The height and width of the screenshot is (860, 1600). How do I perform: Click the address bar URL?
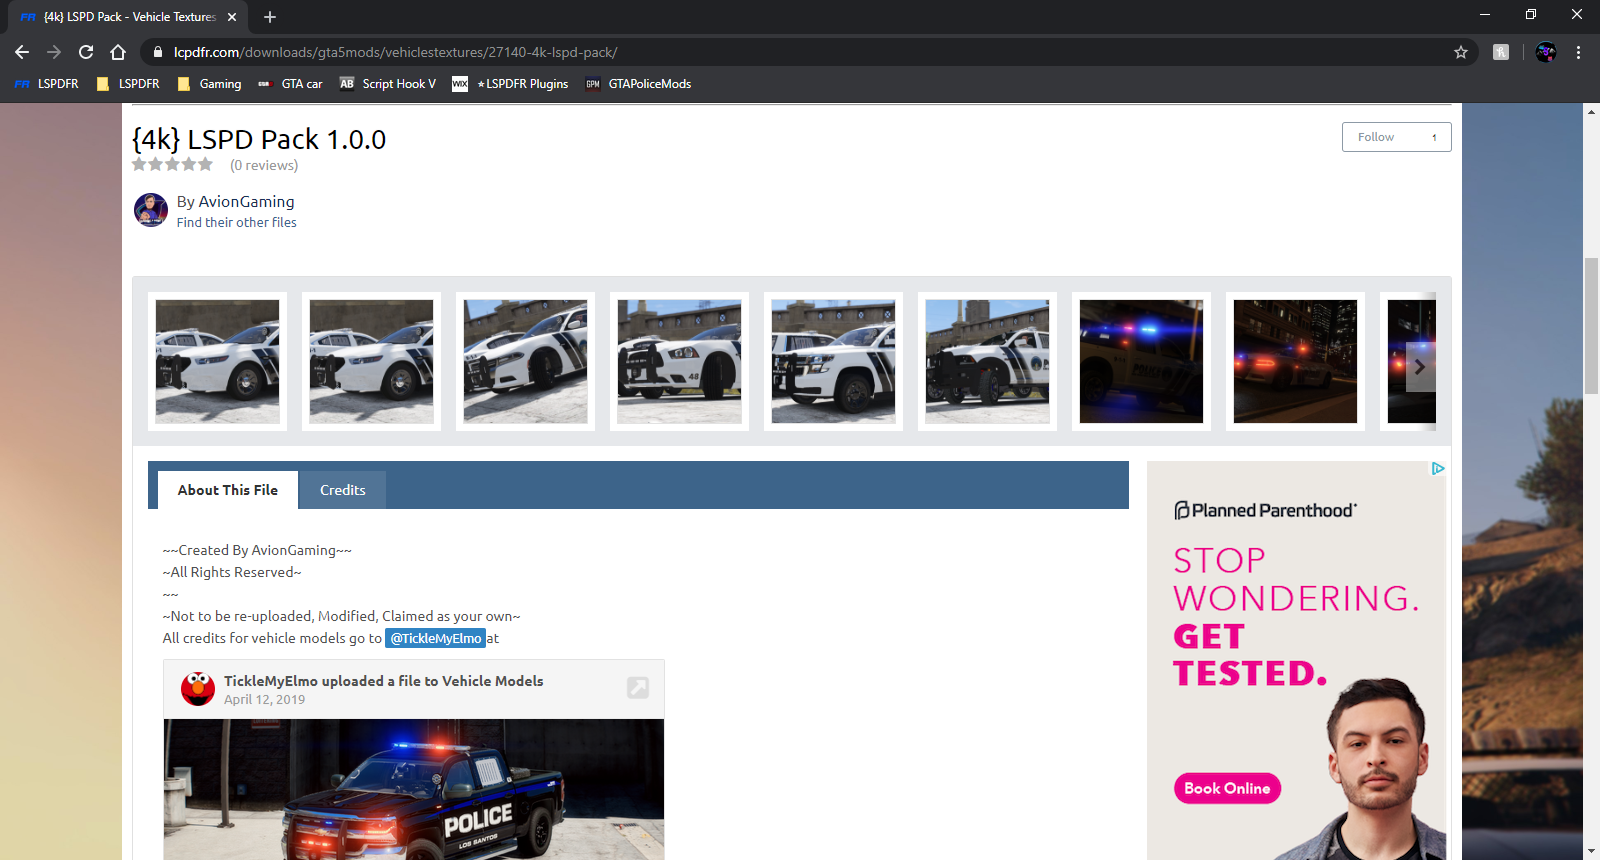(x=395, y=52)
